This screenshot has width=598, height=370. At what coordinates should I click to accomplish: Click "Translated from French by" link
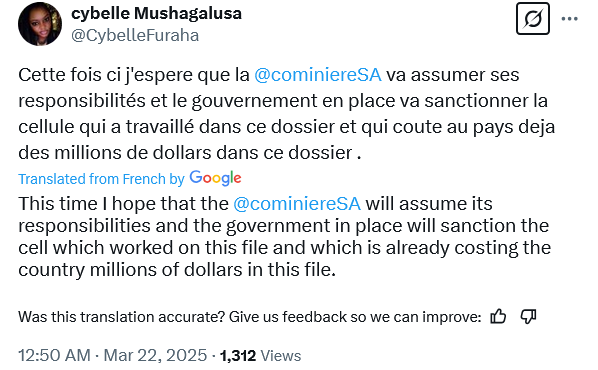coord(101,179)
